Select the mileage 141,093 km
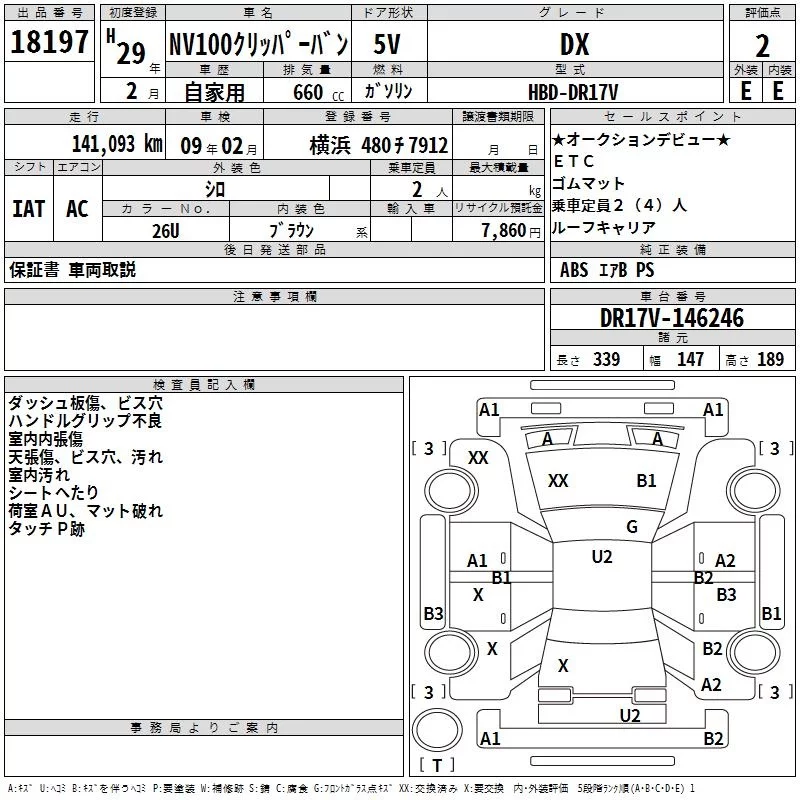800x800 pixels. (117, 144)
